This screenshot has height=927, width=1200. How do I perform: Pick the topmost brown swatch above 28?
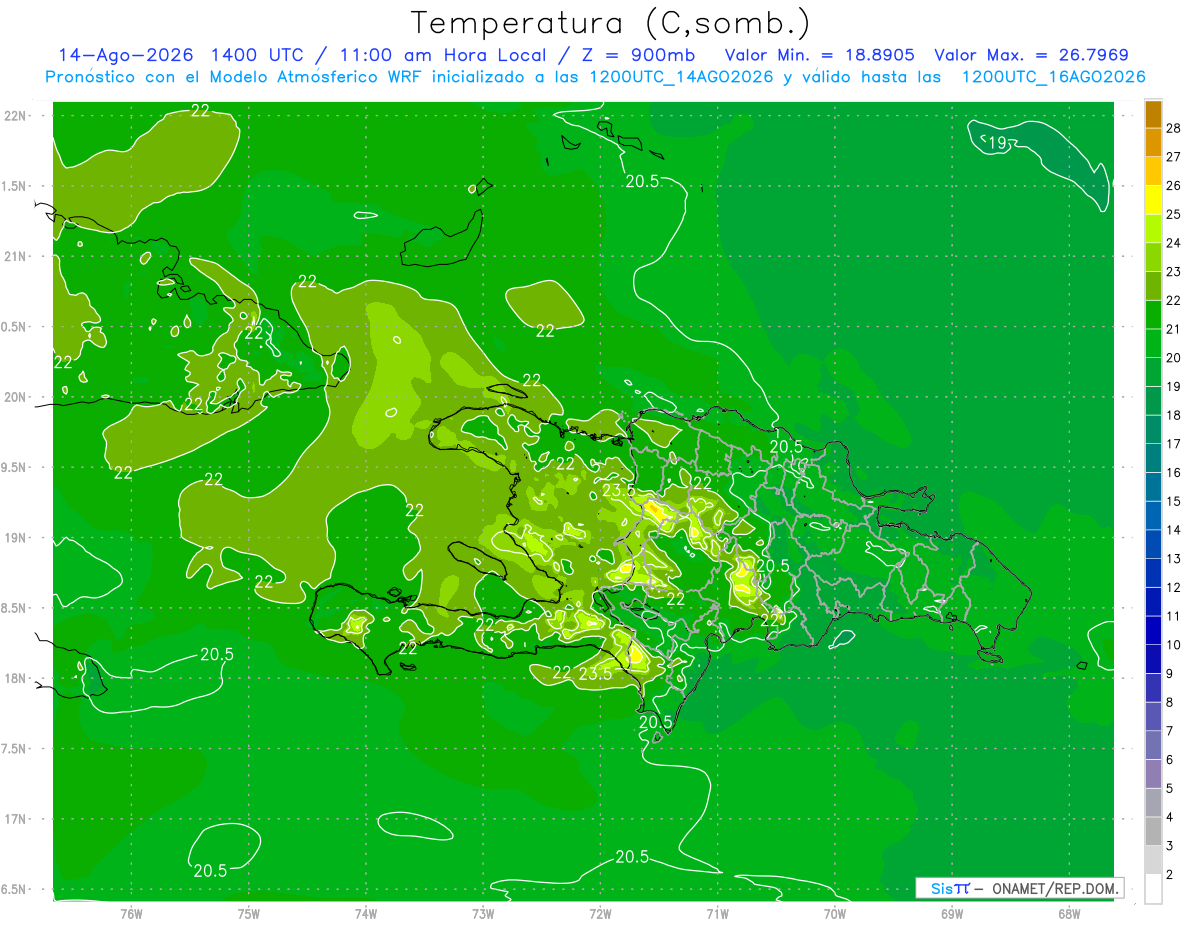click(1153, 114)
